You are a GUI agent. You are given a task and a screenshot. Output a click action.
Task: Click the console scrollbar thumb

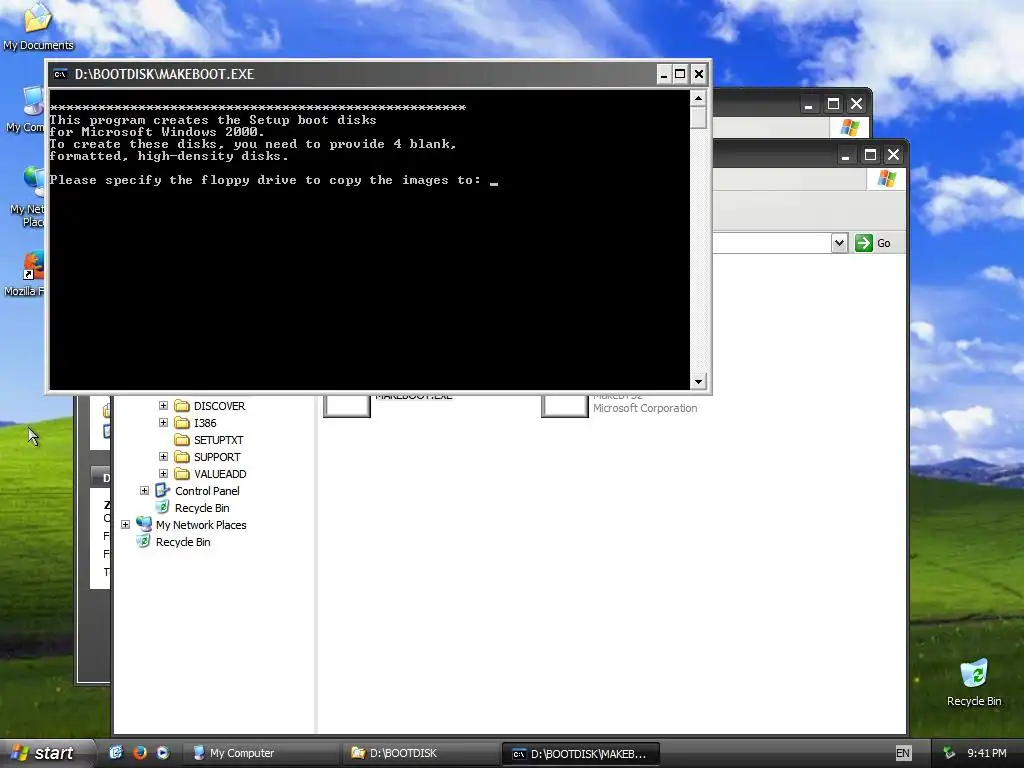click(x=698, y=118)
